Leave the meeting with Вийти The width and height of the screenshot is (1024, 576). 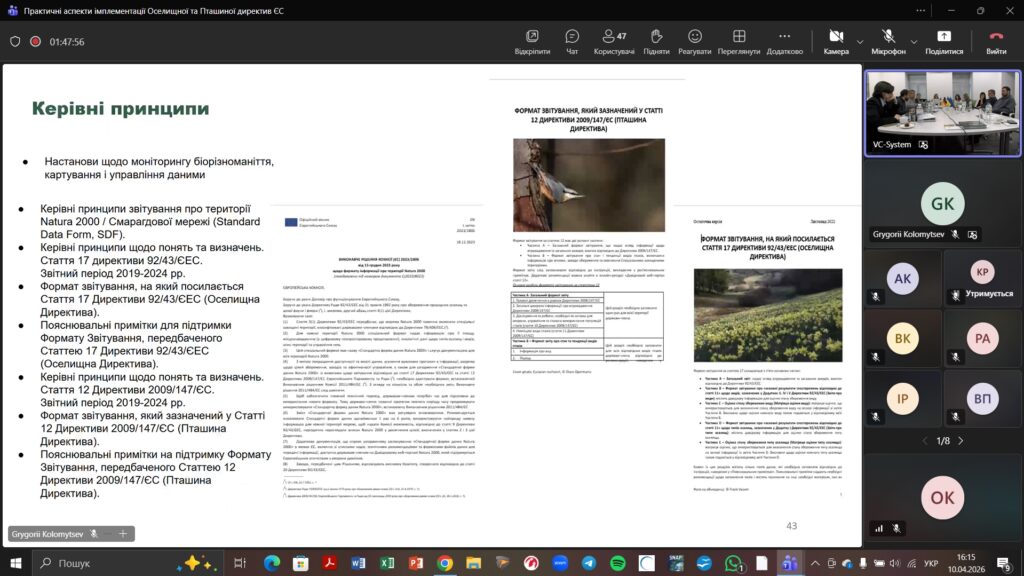click(x=996, y=41)
